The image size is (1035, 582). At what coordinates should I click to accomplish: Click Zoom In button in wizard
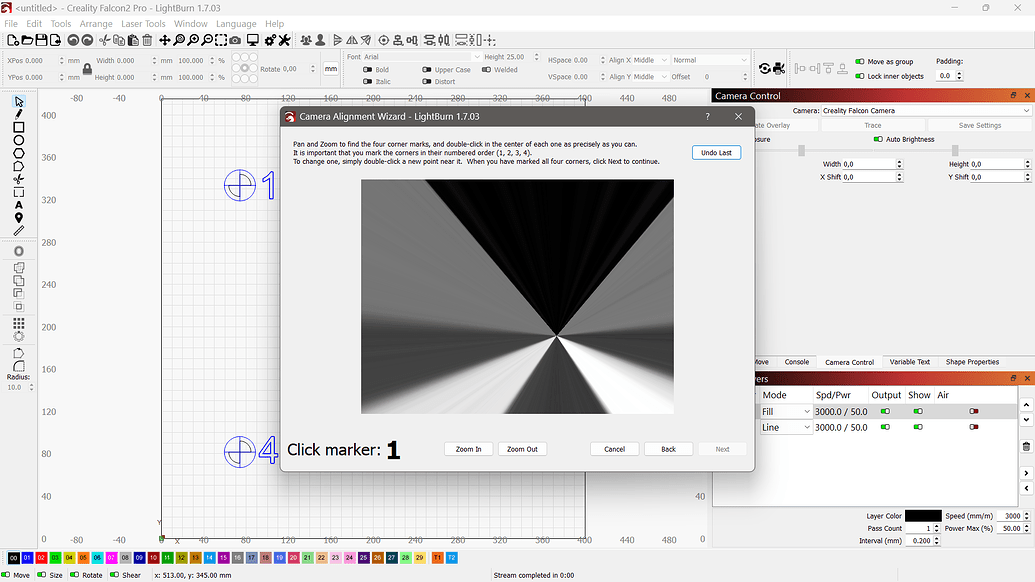pyautogui.click(x=469, y=449)
